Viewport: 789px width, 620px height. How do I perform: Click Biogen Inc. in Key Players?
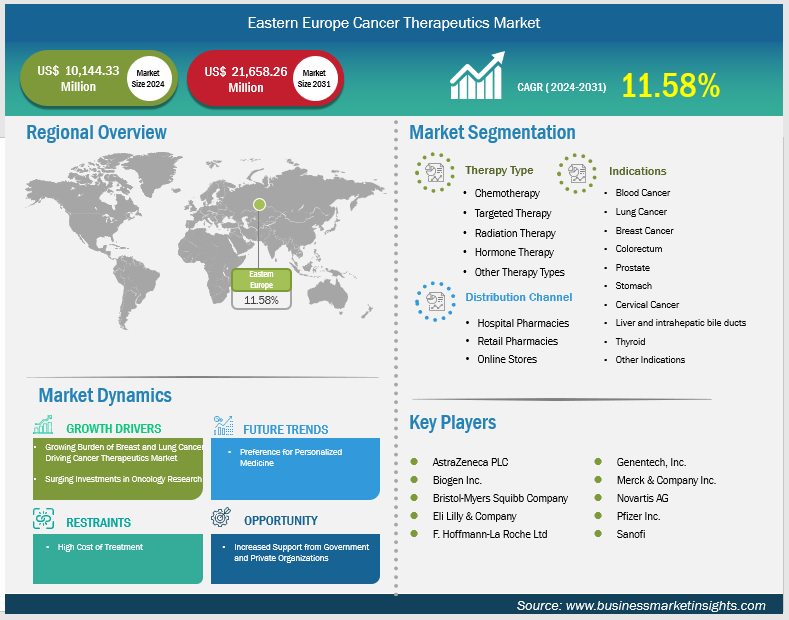457,480
